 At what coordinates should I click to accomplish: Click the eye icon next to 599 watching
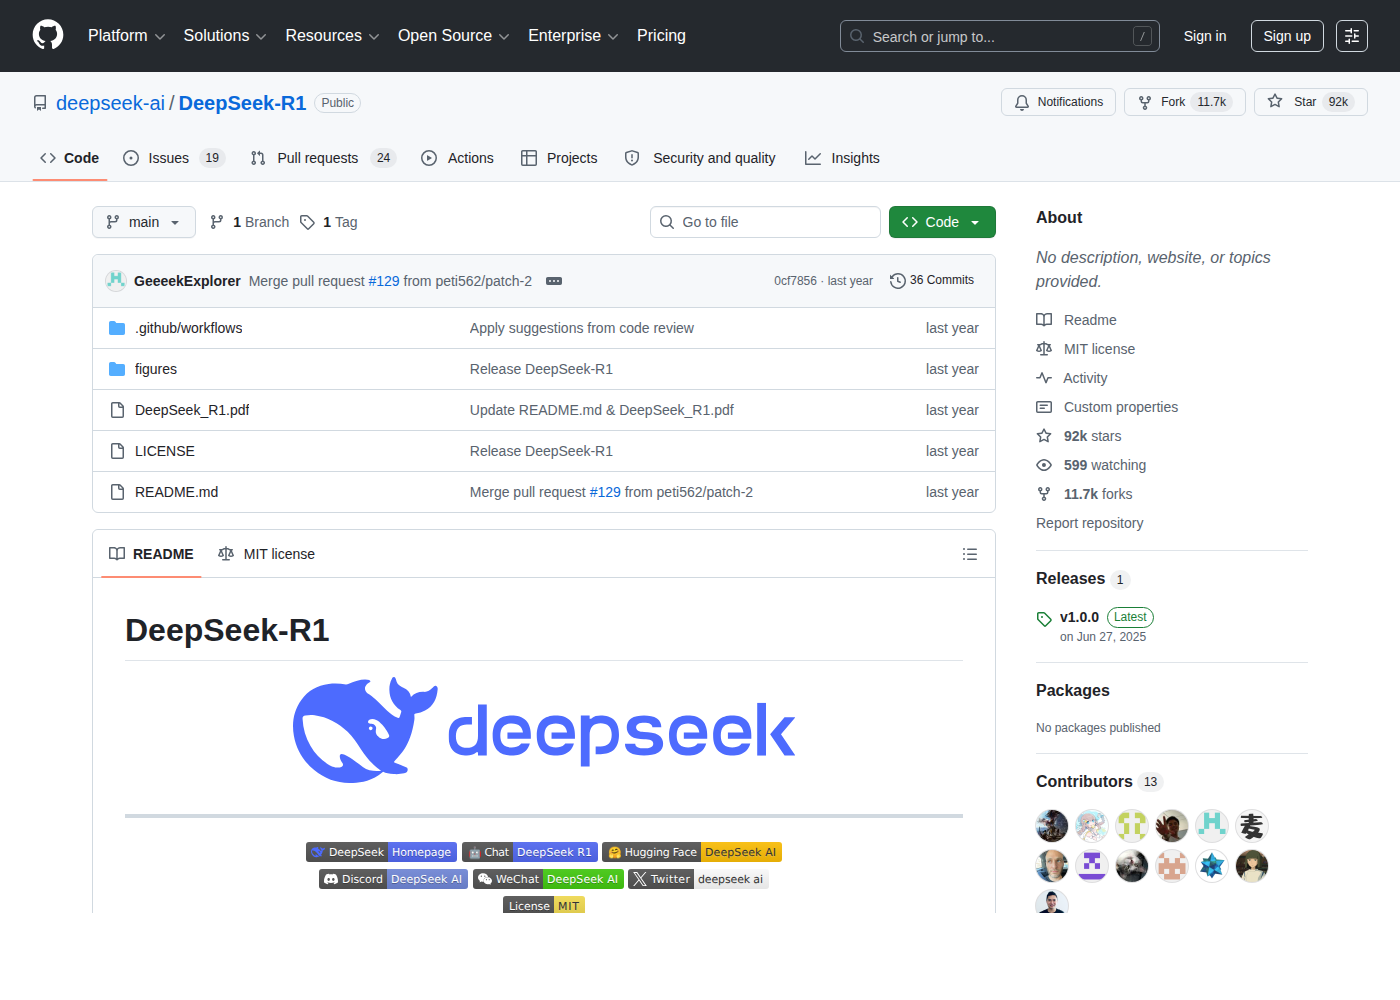tap(1044, 465)
